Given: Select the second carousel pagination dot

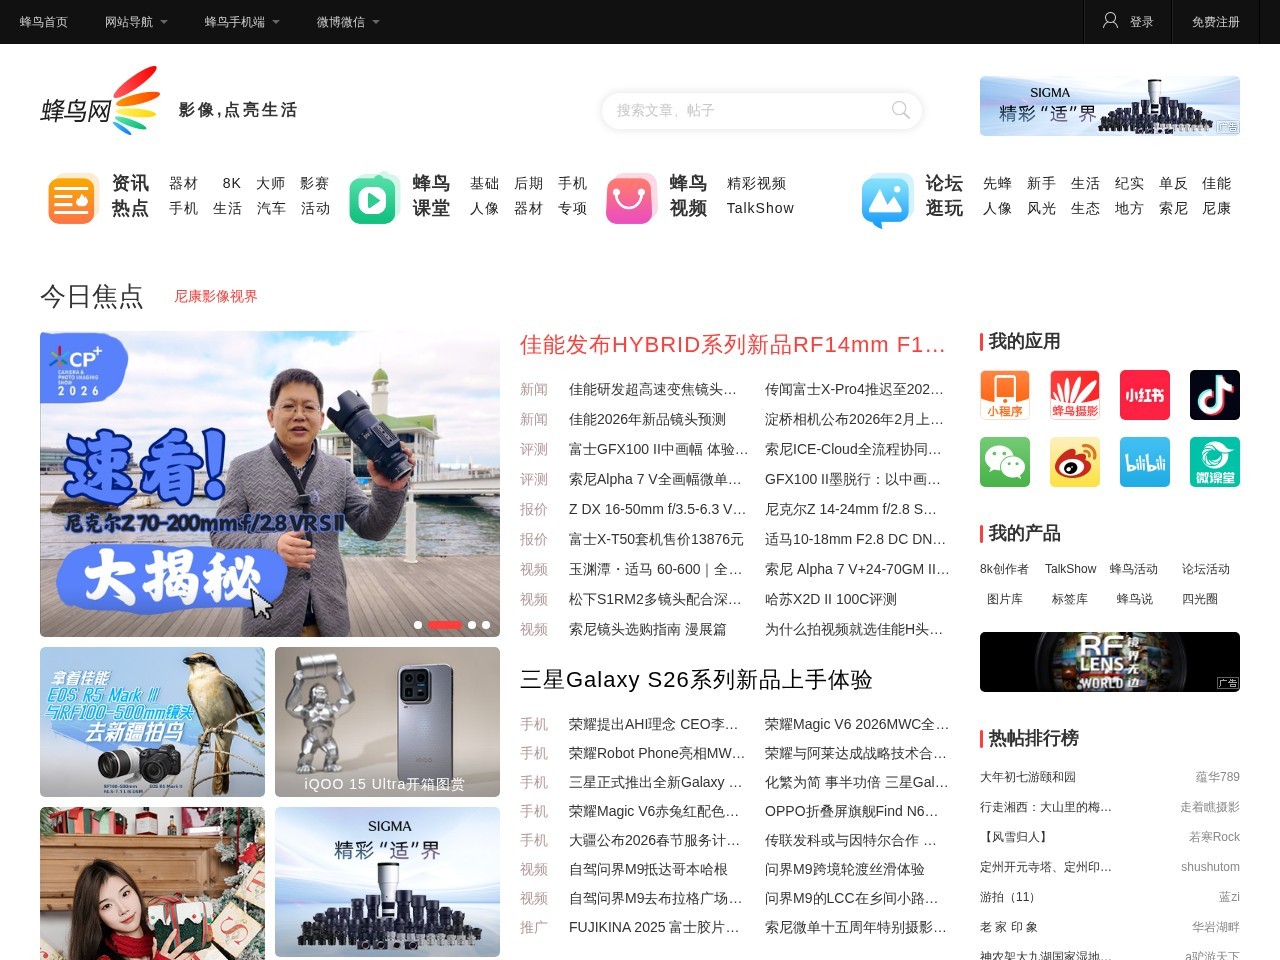Looking at the screenshot, I should [443, 625].
